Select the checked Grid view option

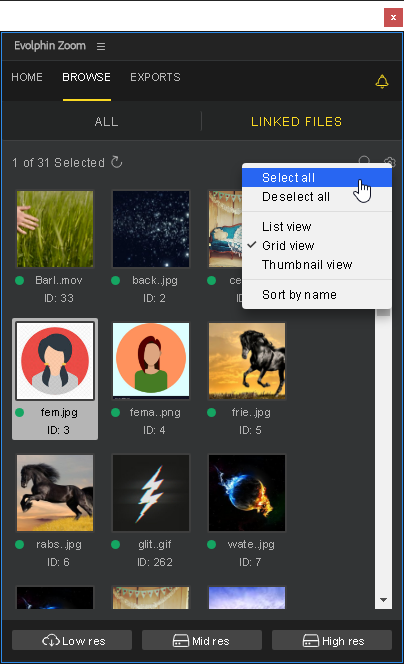click(x=317, y=246)
